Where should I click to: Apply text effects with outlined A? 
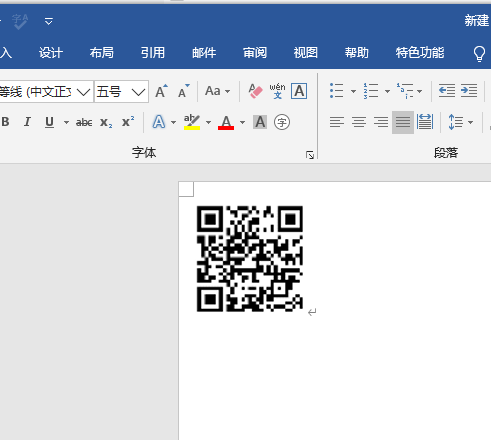click(159, 122)
